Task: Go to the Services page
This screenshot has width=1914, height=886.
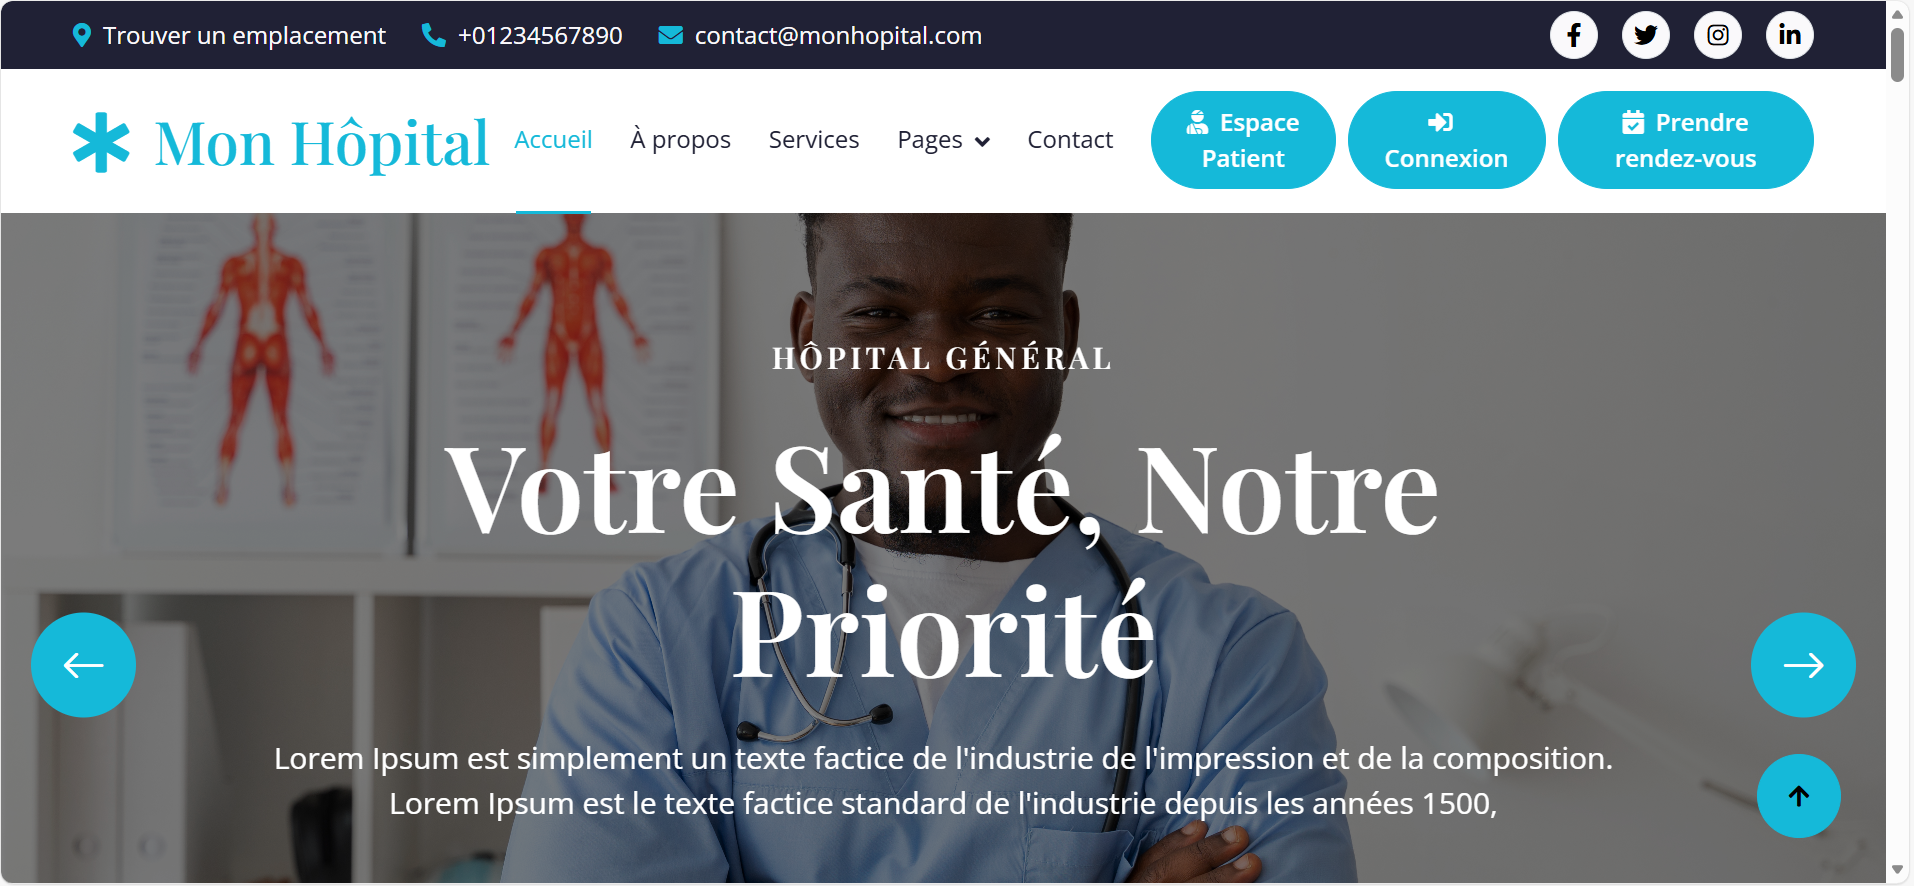Action: point(814,140)
